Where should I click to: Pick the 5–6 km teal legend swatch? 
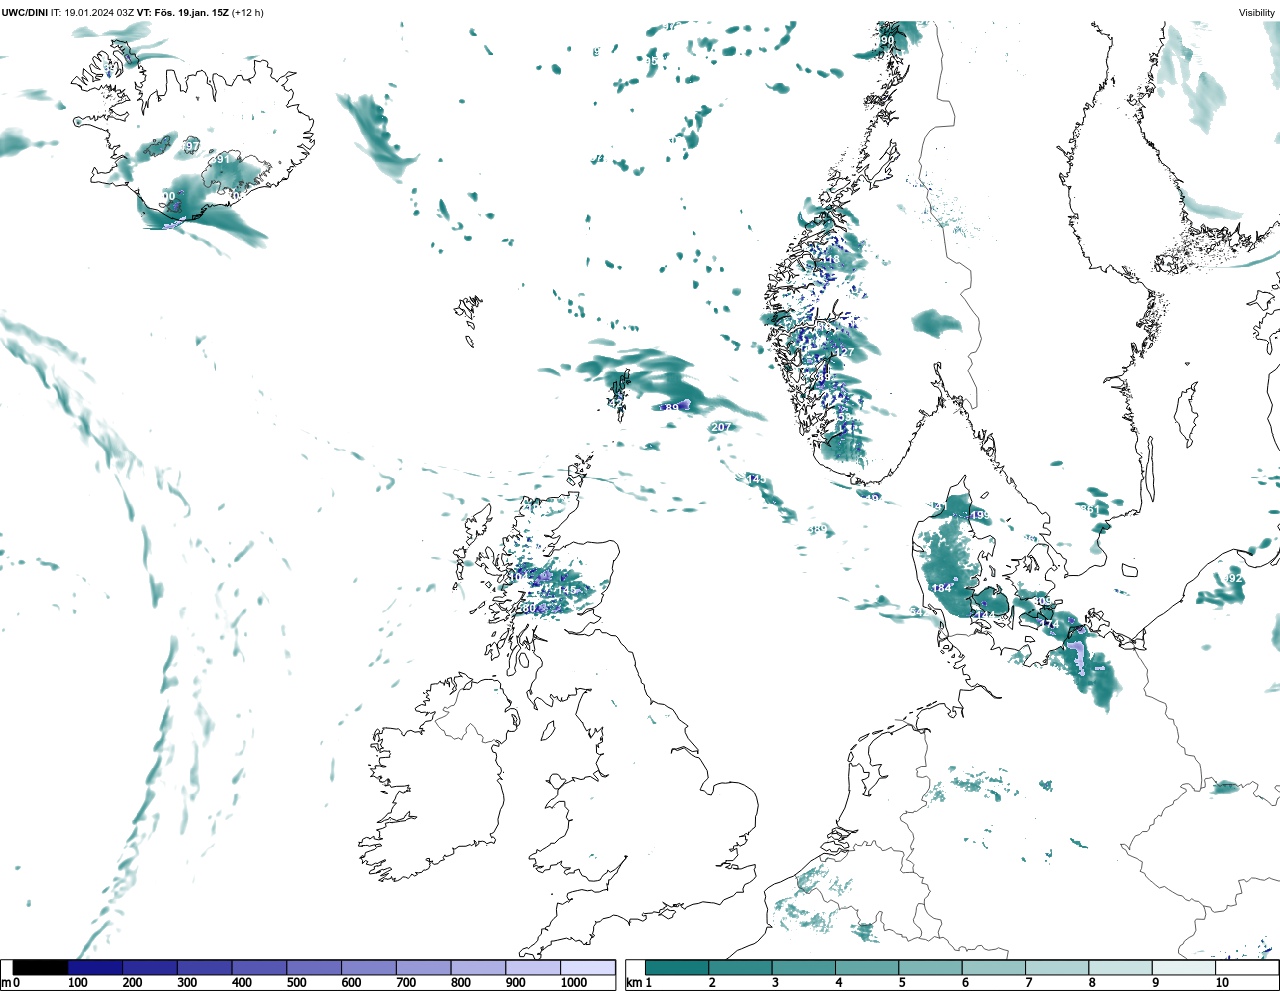coord(931,967)
